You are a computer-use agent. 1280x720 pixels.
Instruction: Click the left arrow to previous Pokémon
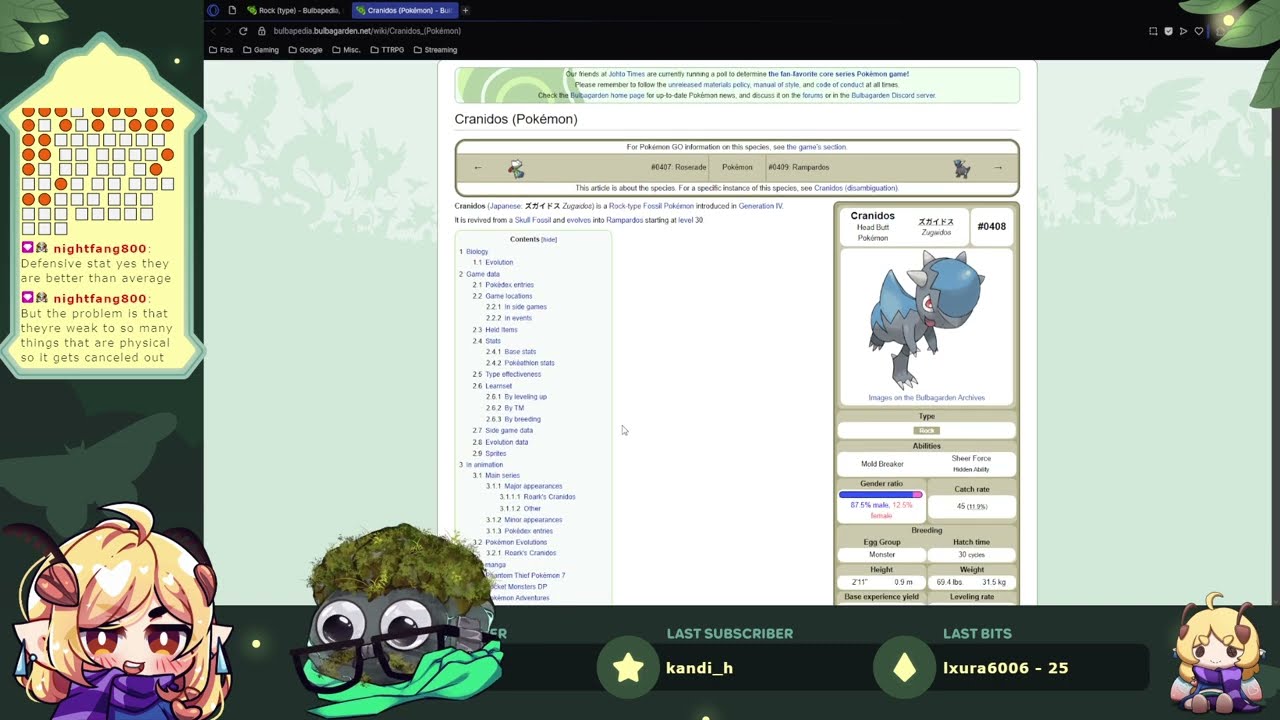478,168
